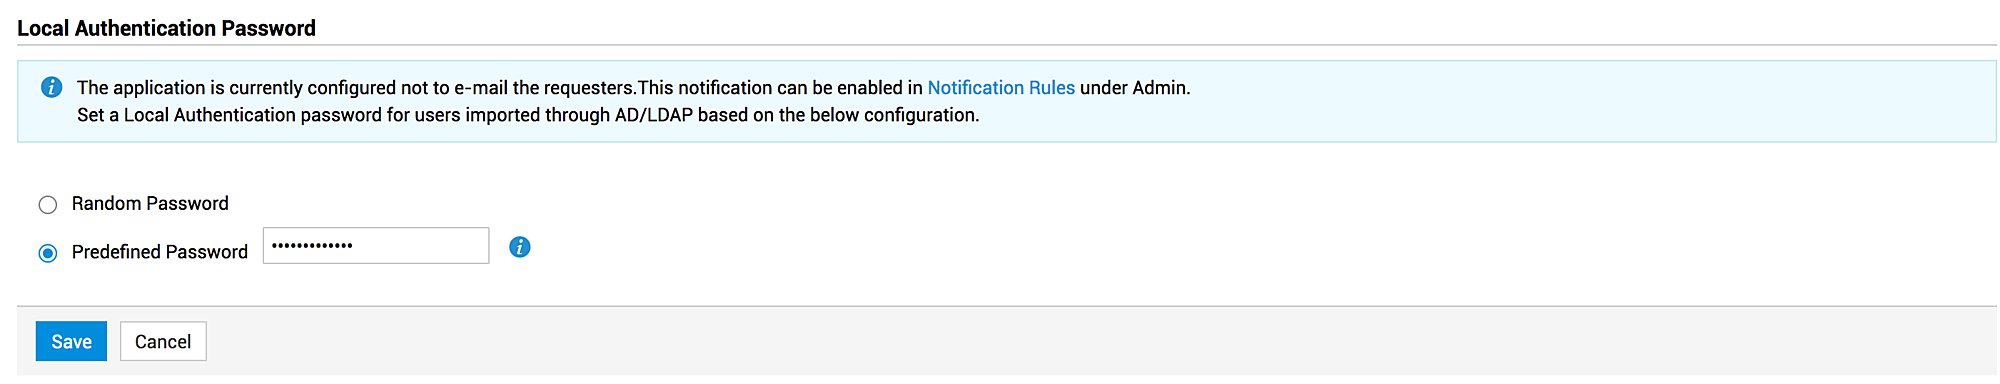Select the Predefined Password radio button
The height and width of the screenshot is (384, 2000).
(x=48, y=253)
